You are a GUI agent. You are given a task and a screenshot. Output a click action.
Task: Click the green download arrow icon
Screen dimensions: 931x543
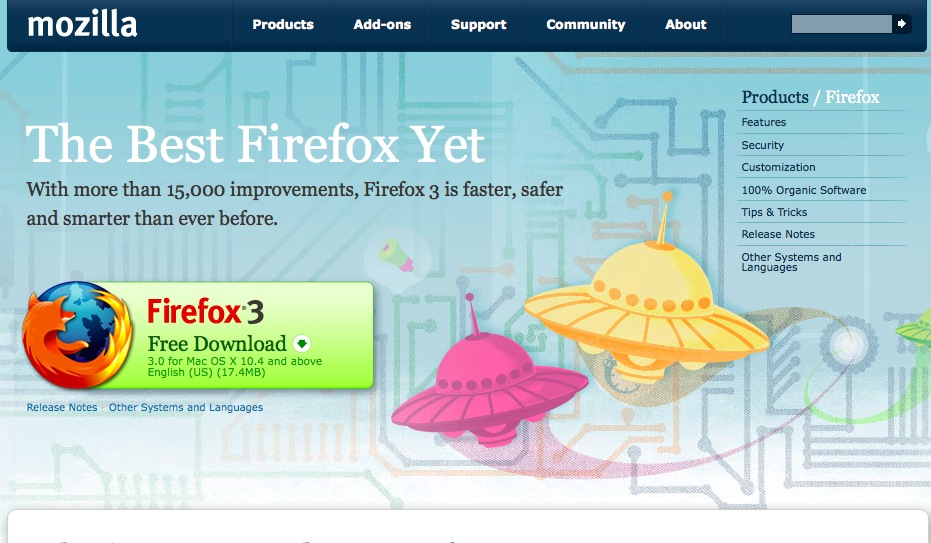(x=302, y=344)
